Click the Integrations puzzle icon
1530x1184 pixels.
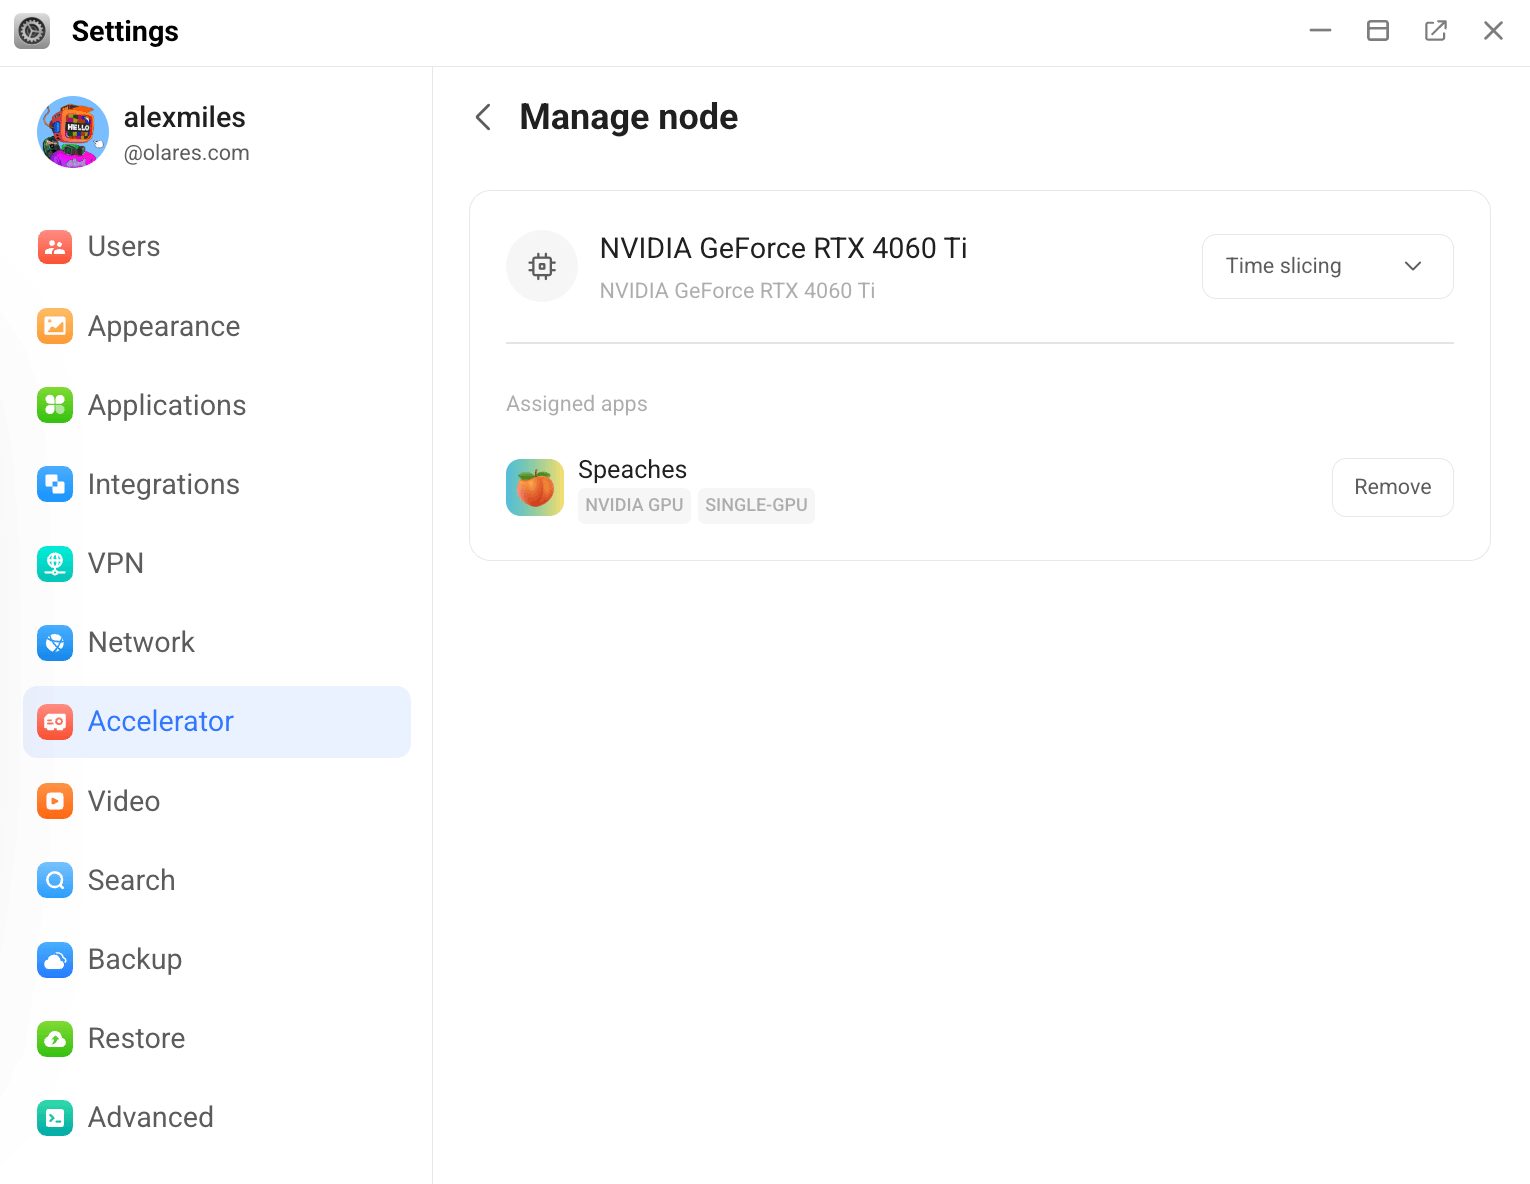coord(55,484)
